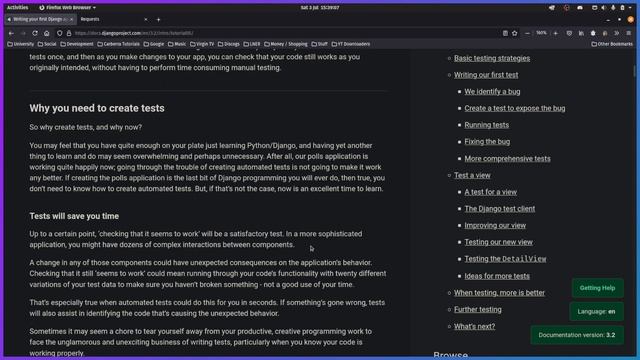Open the clock and calendar panel
This screenshot has height=360, width=640.
320,7
